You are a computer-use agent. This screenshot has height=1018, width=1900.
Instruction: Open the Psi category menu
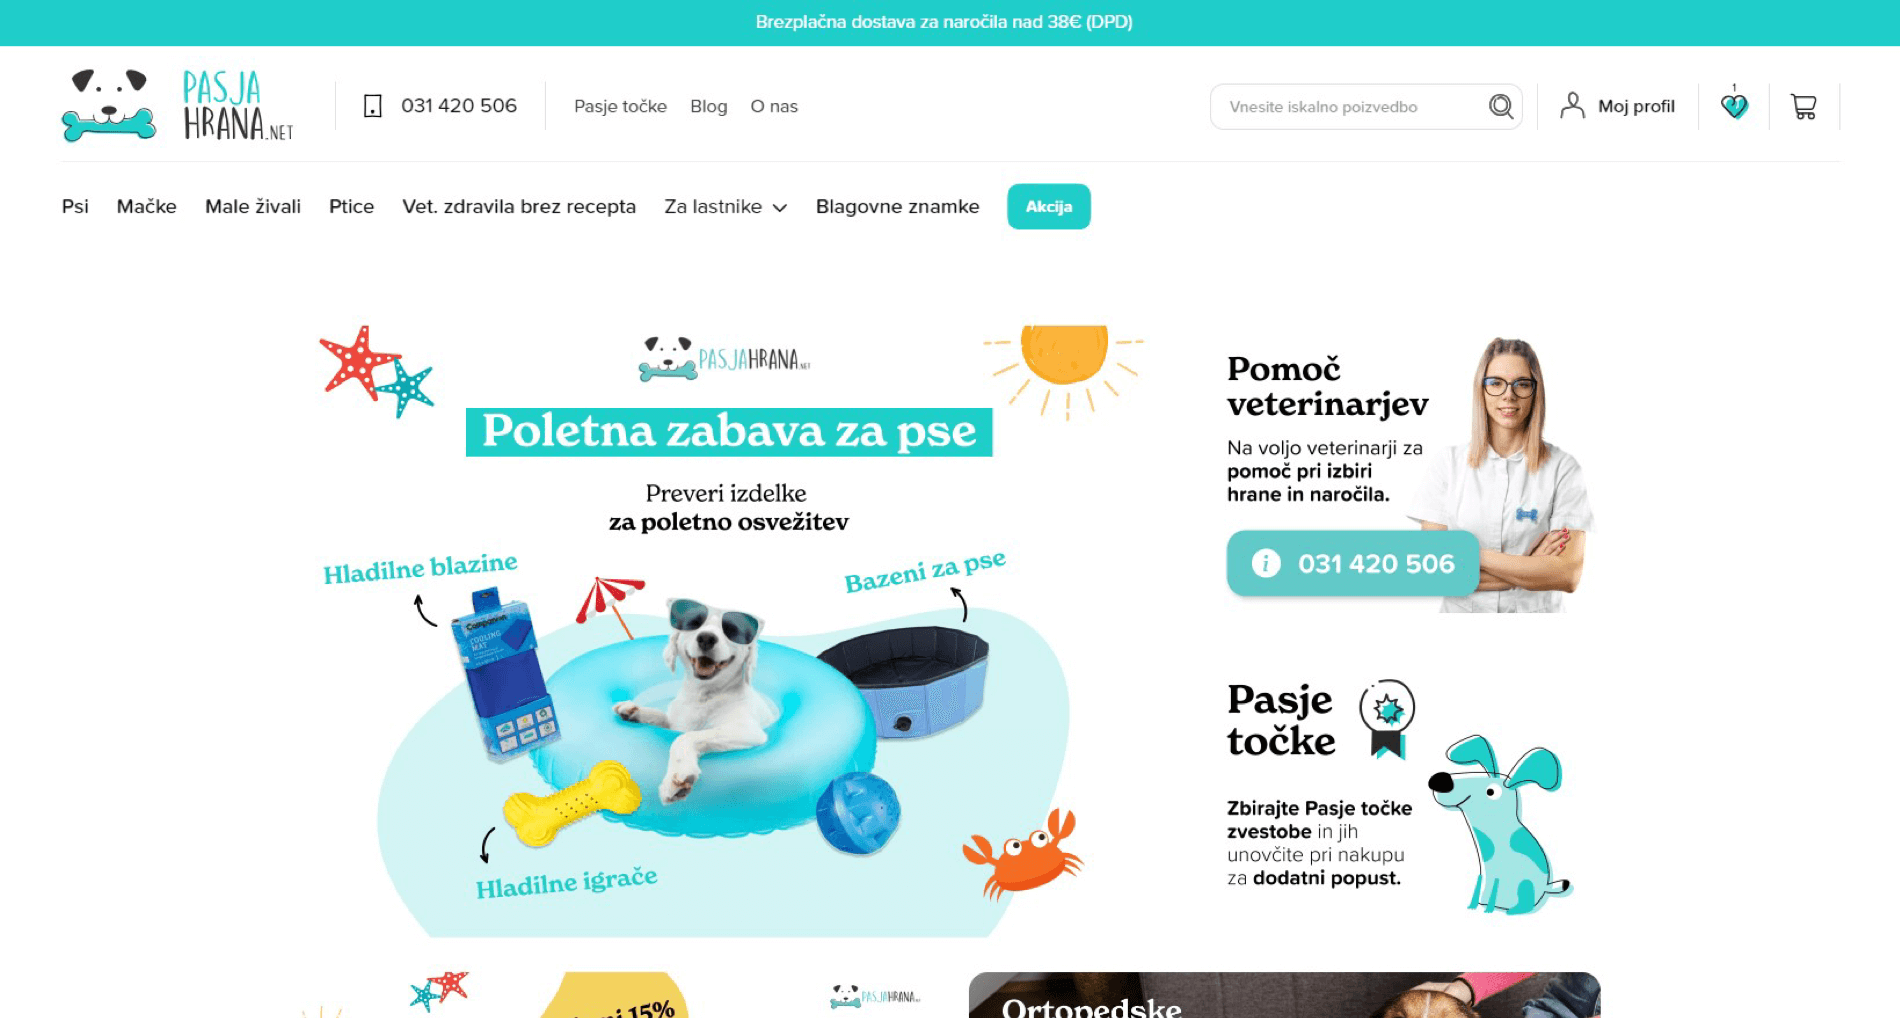[75, 207]
